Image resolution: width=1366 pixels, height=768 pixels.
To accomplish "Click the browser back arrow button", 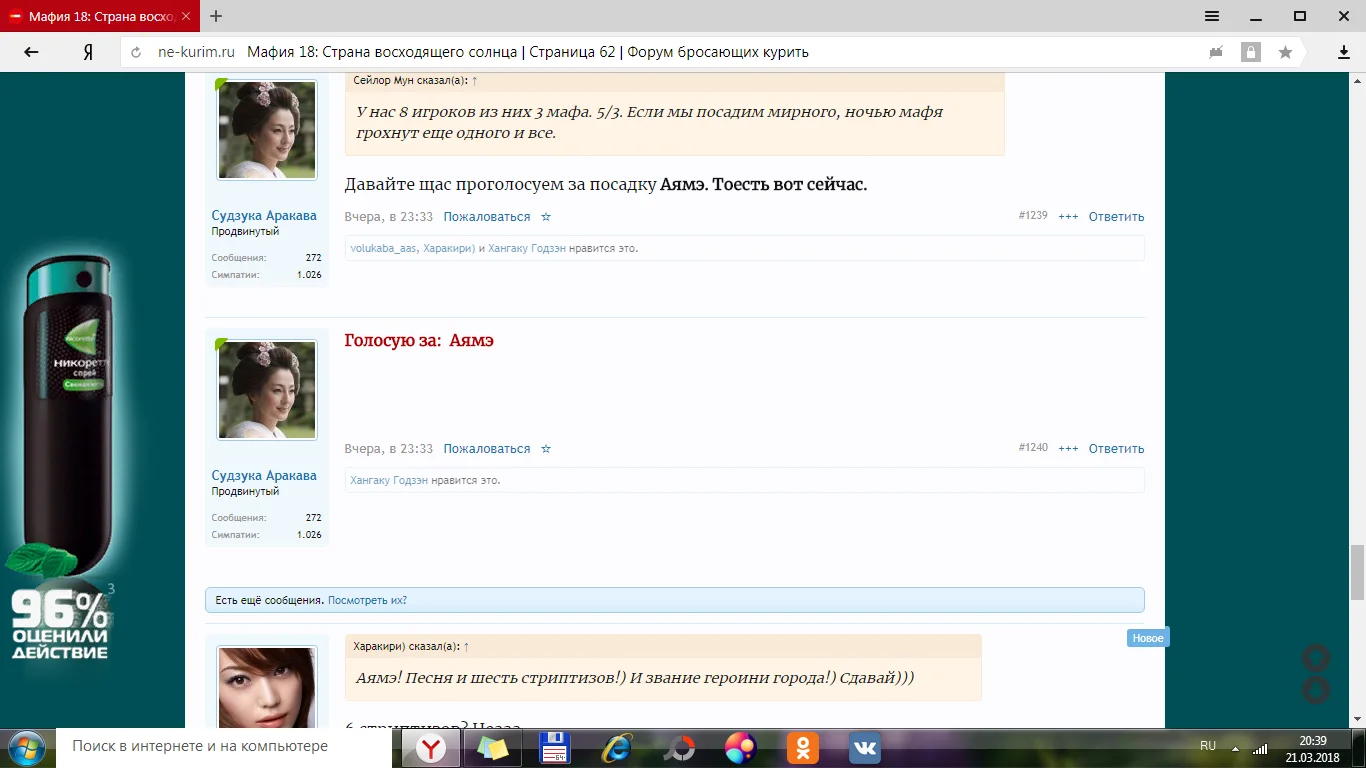I will coord(31,52).
